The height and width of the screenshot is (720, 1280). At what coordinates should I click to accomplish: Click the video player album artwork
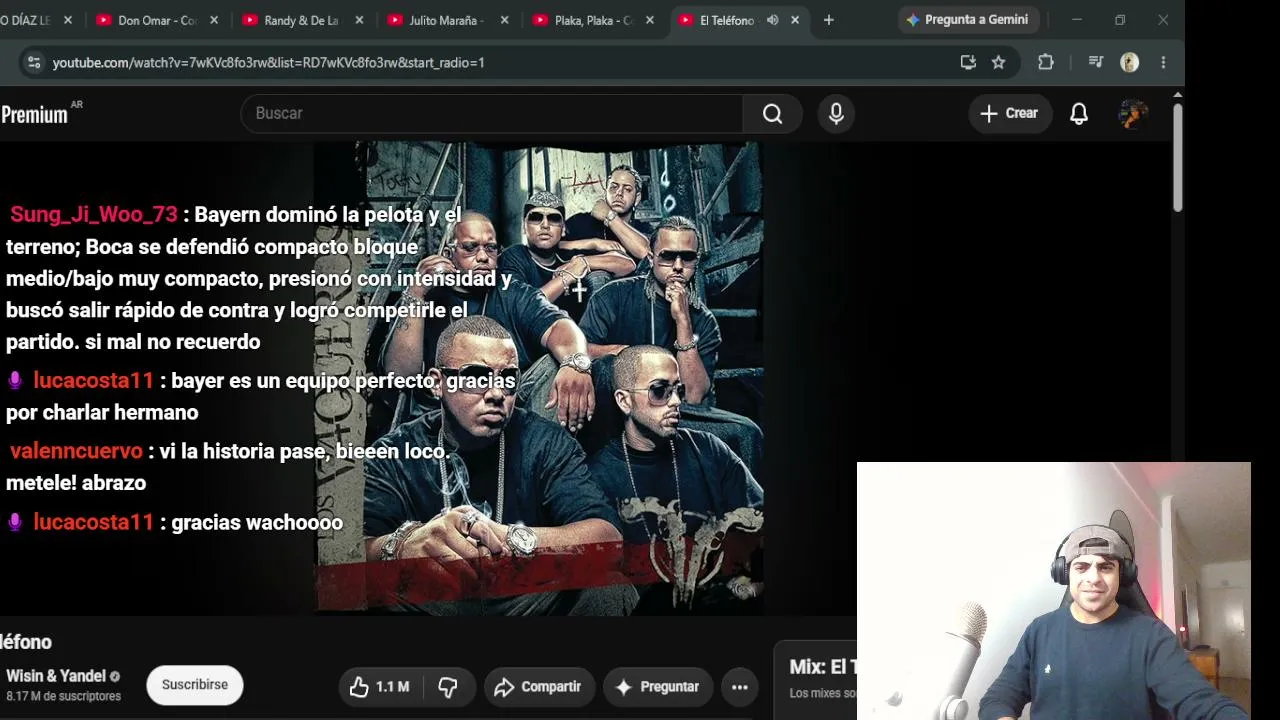point(539,378)
